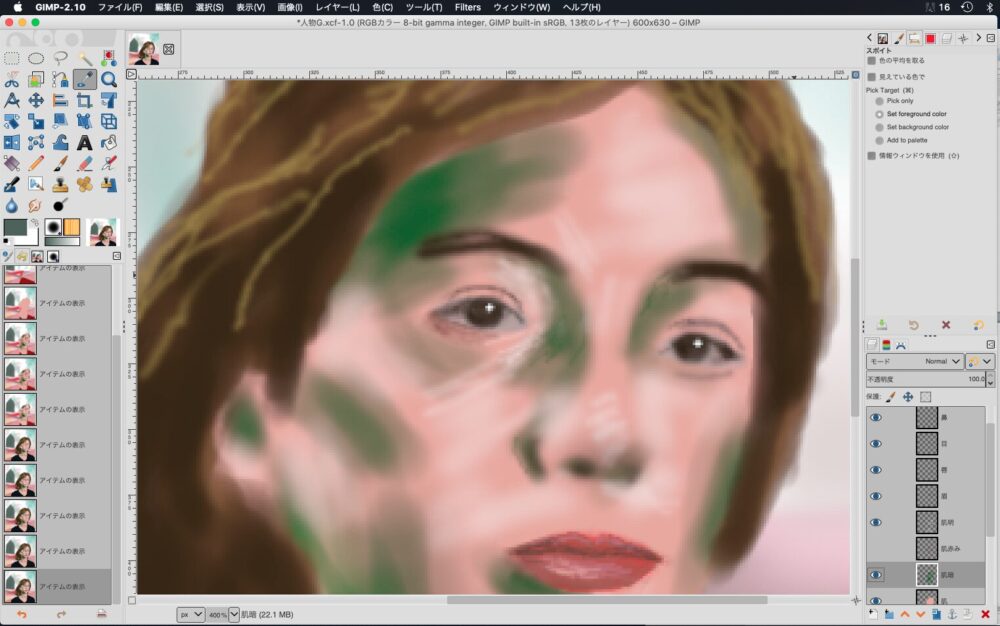Select the Add to palette option
The height and width of the screenshot is (626, 1000).
click(880, 140)
